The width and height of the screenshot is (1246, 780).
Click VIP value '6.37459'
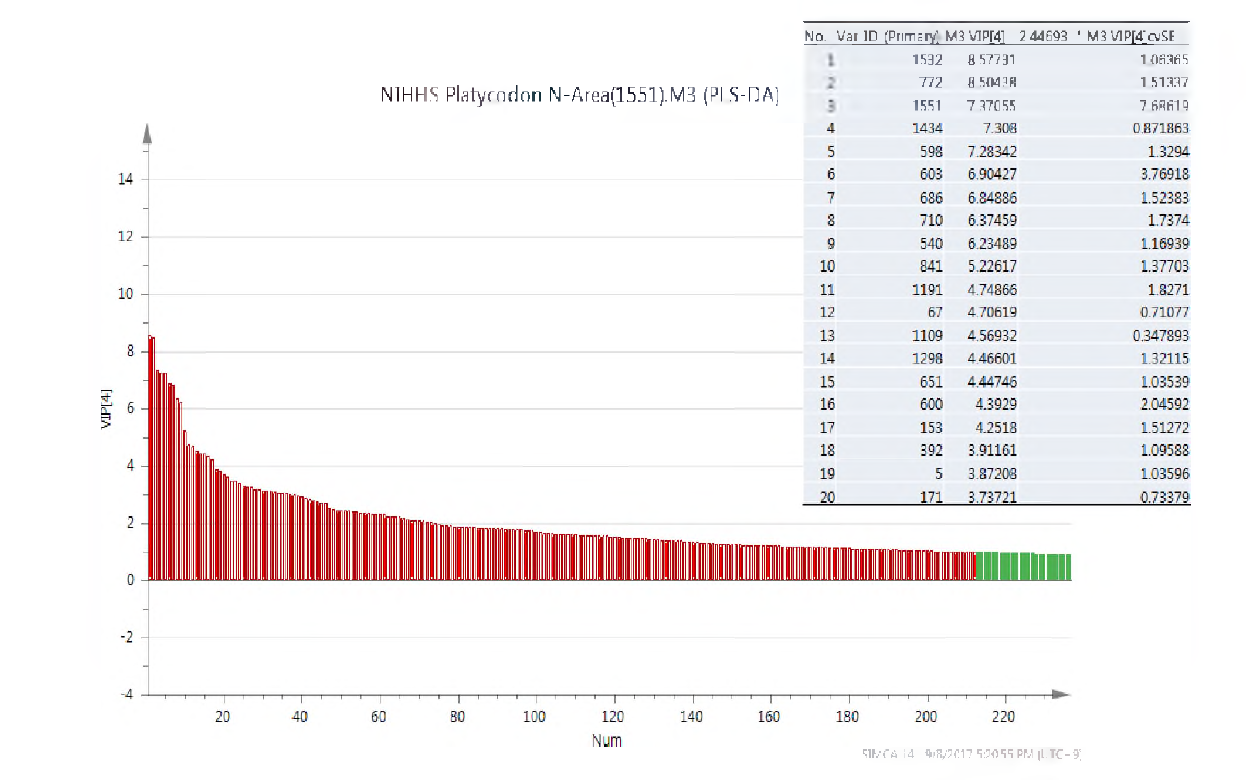991,220
